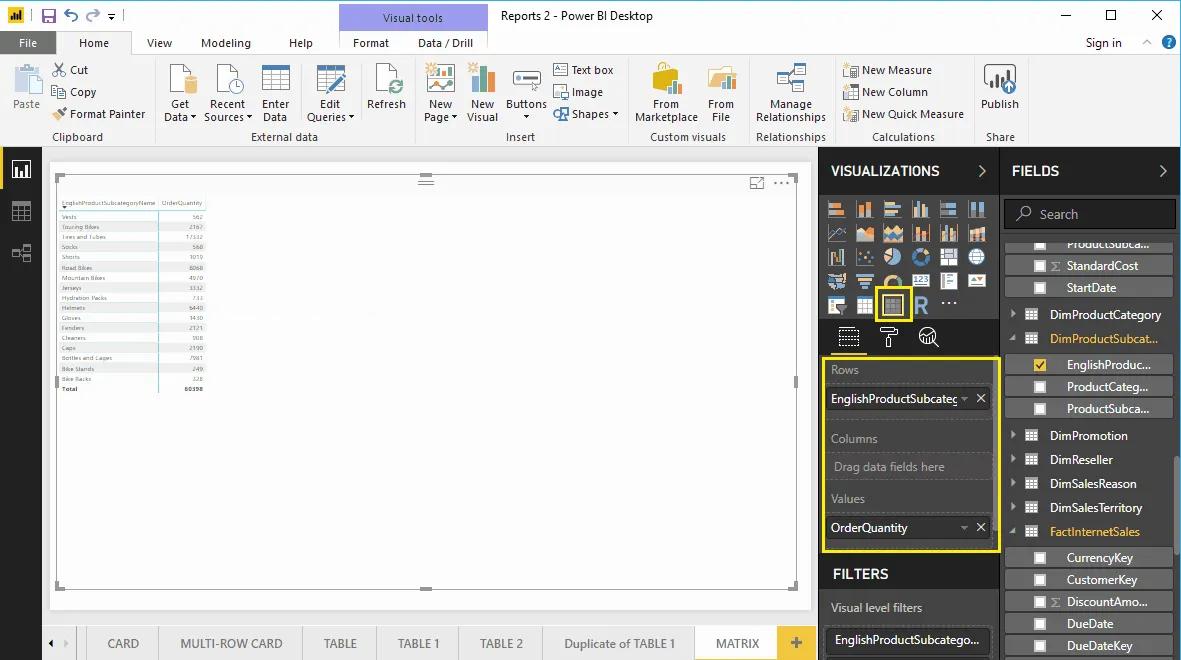This screenshot has width=1181, height=660.
Task: Enable the StartDate field checkbox
Action: (x=1038, y=287)
